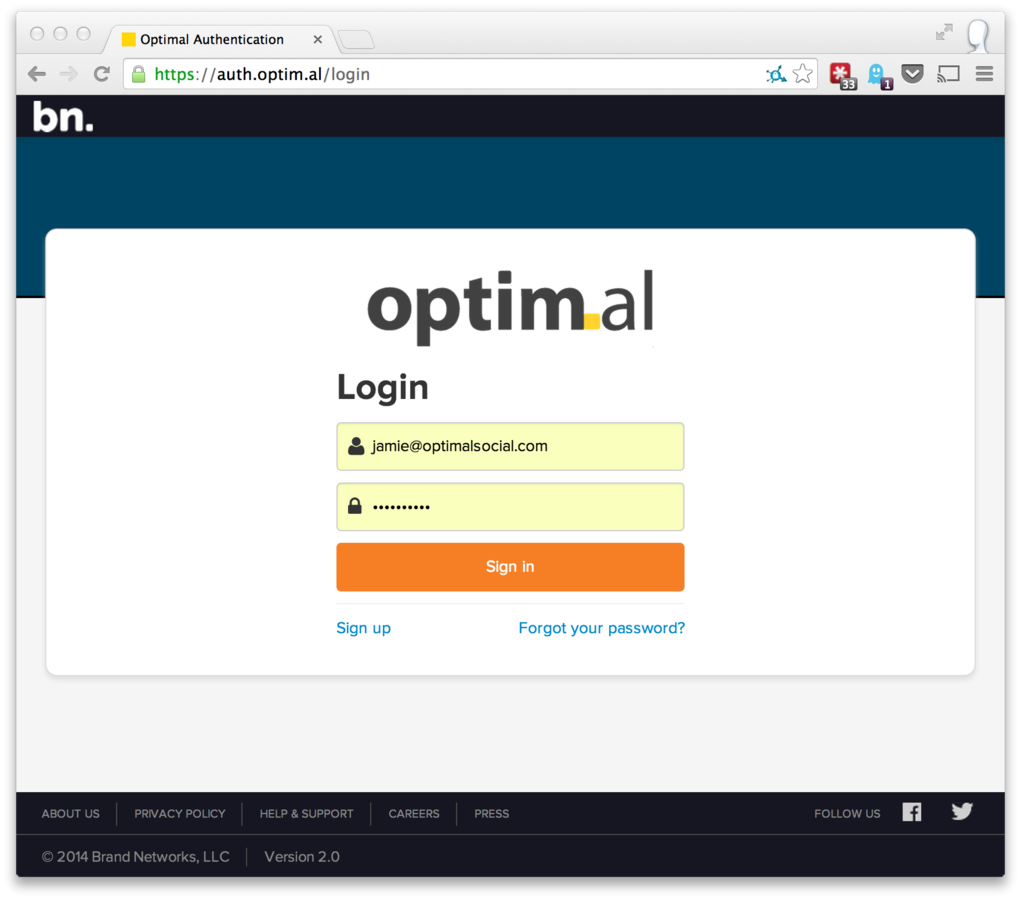Click the window minimize traffic light button
Screen dimensions: 1021x900
(x=61, y=33)
